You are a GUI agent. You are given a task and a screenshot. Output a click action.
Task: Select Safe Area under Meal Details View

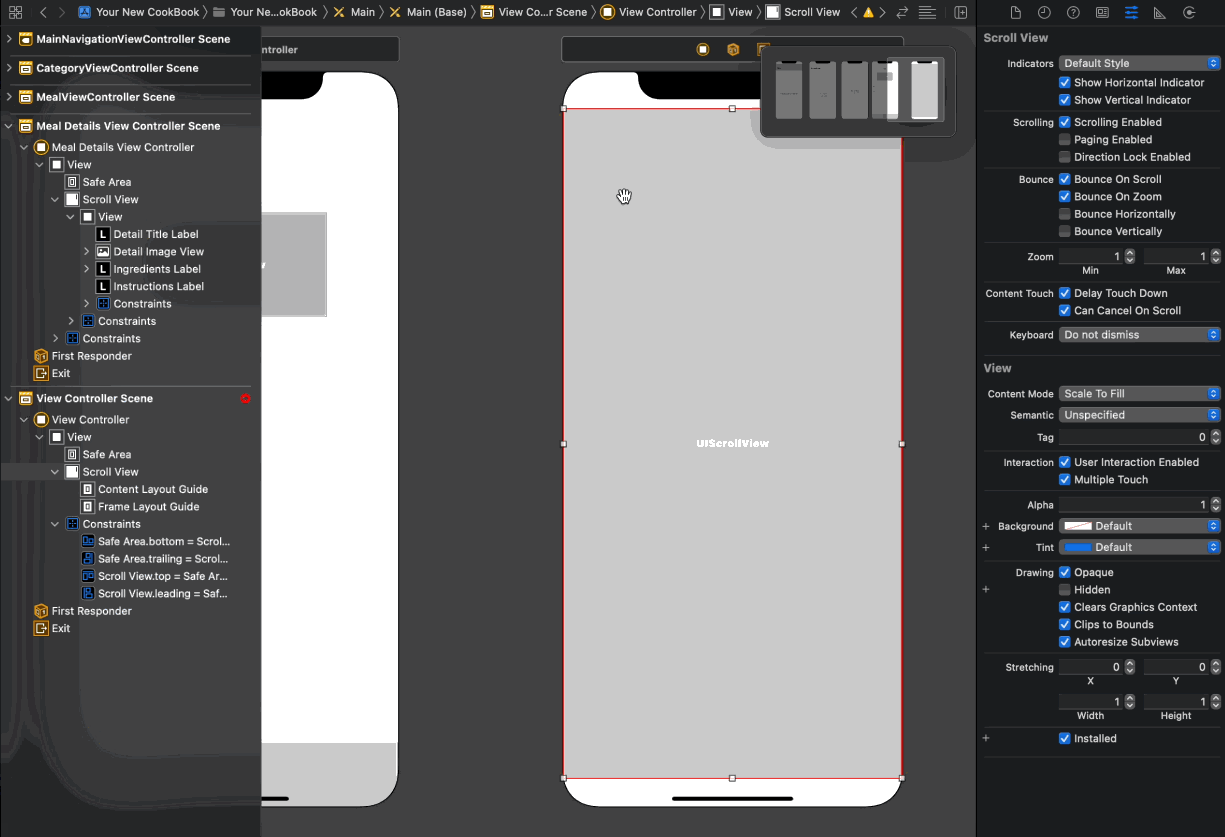pos(107,182)
